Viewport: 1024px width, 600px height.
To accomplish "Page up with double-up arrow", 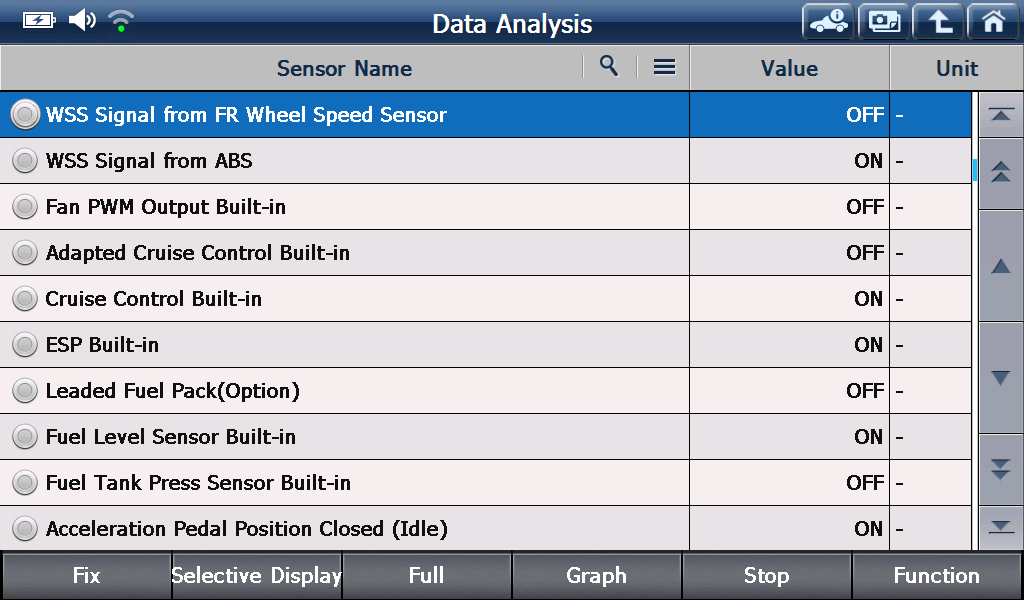I will click(x=1000, y=172).
